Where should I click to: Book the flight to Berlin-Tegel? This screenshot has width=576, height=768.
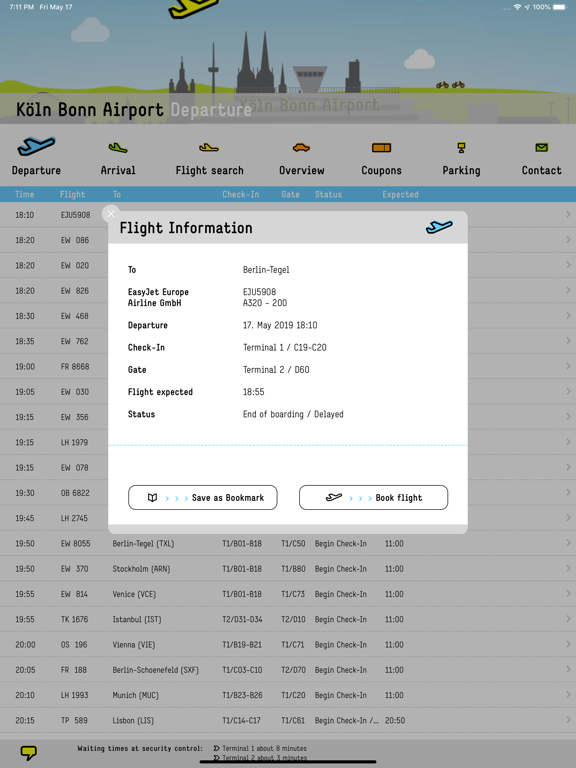(x=374, y=498)
